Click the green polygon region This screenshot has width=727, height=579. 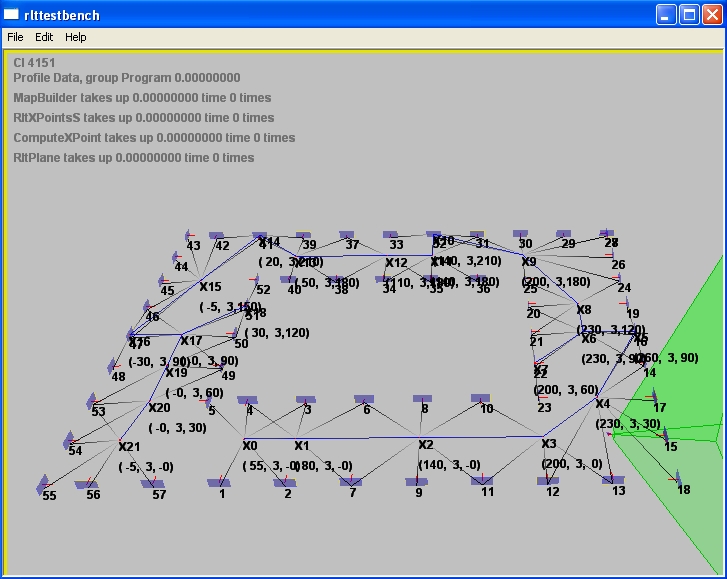[680, 360]
